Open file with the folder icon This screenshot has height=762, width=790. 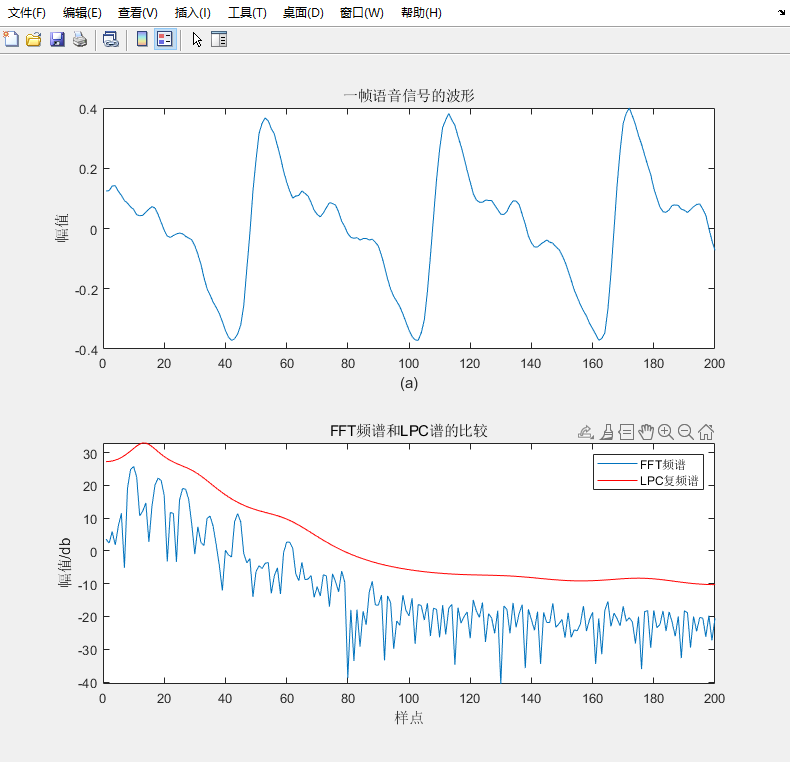tap(34, 39)
